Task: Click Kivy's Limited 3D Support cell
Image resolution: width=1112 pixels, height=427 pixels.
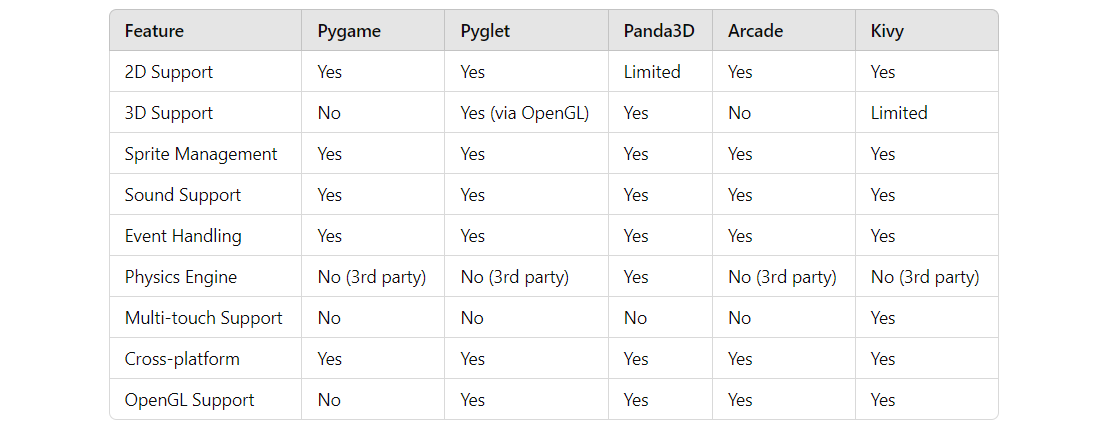Action: pos(899,113)
